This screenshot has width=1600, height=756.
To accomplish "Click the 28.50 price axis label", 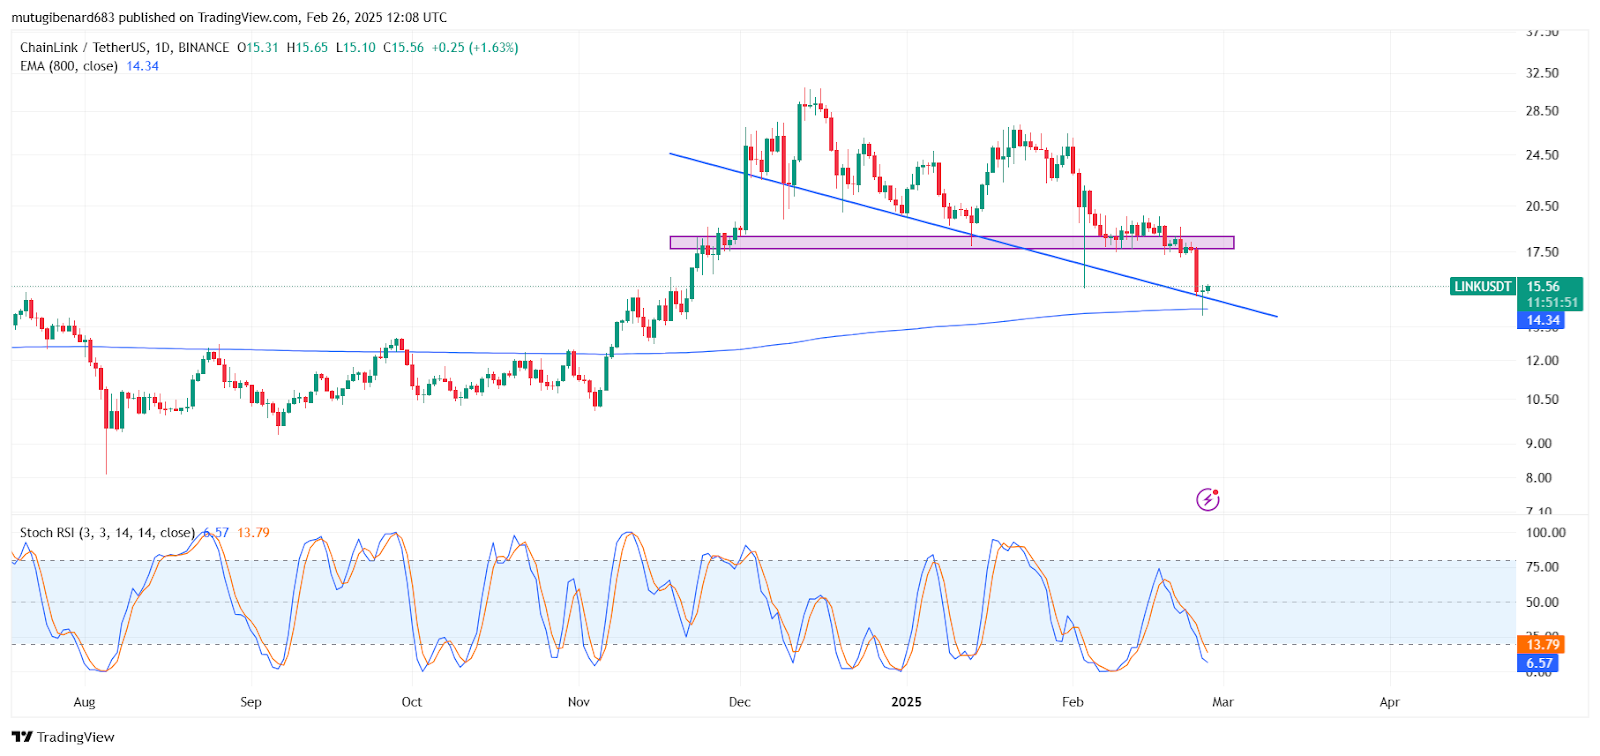I will point(1542,111).
